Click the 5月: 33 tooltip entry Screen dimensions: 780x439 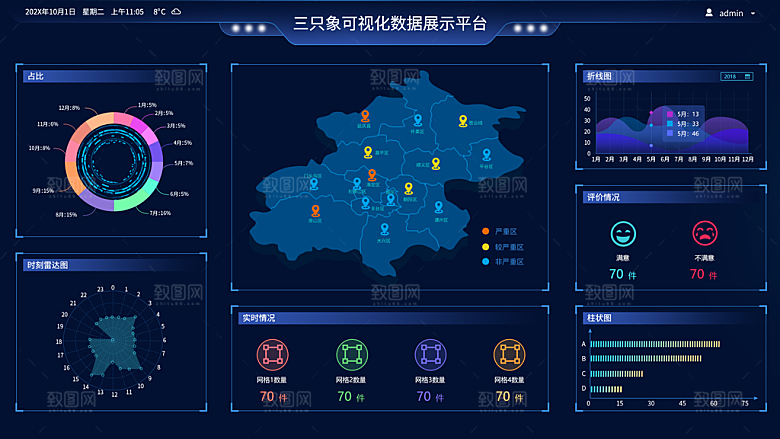(x=683, y=124)
